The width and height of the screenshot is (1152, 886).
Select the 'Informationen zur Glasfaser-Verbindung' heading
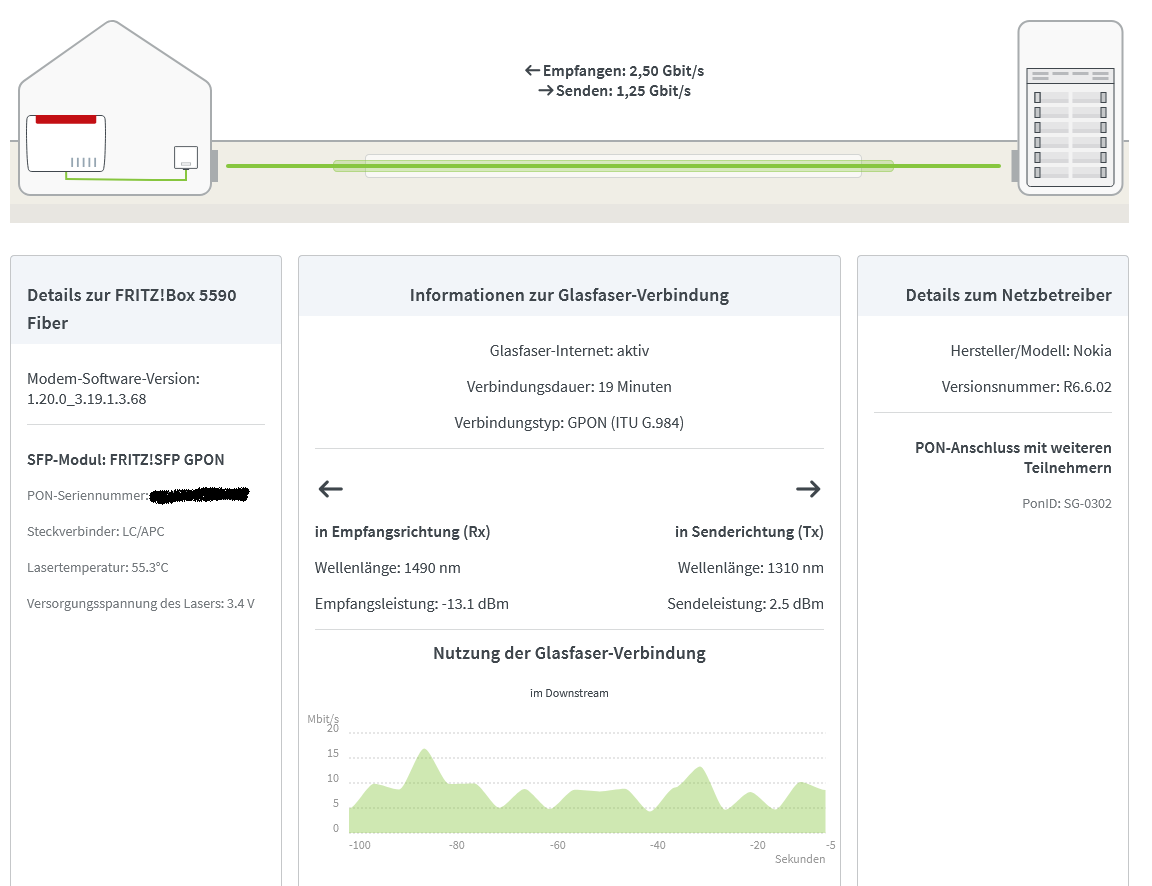click(569, 295)
